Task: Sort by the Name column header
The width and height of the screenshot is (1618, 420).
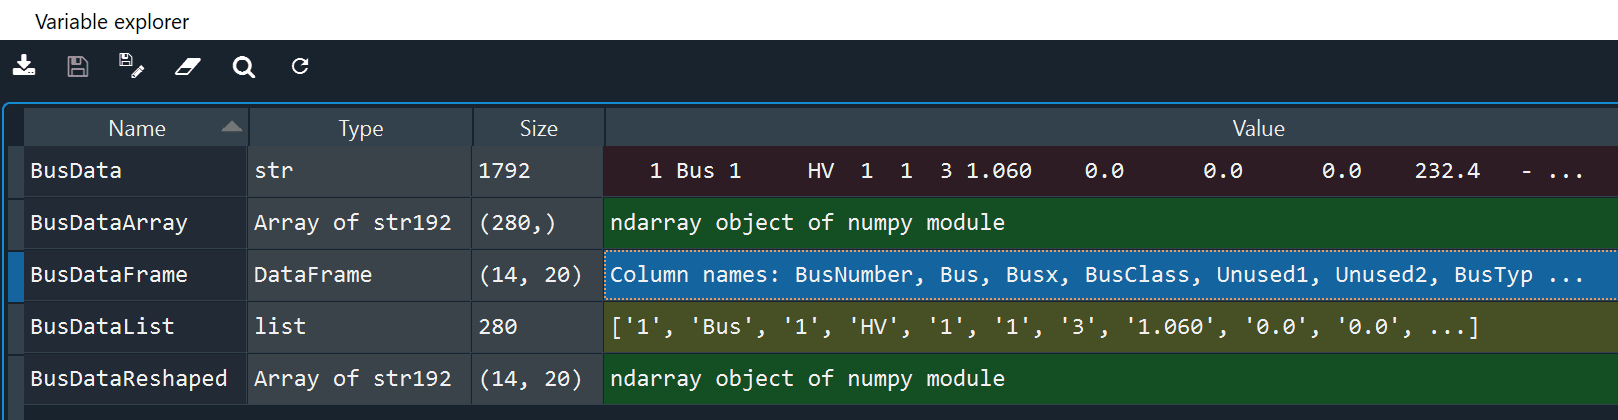Action: click(x=137, y=128)
